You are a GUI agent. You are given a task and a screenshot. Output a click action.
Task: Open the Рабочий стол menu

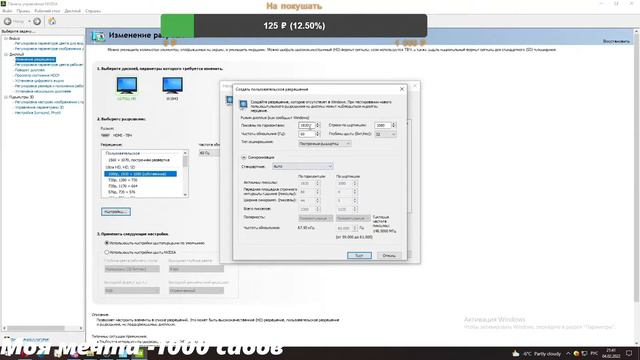click(47, 11)
